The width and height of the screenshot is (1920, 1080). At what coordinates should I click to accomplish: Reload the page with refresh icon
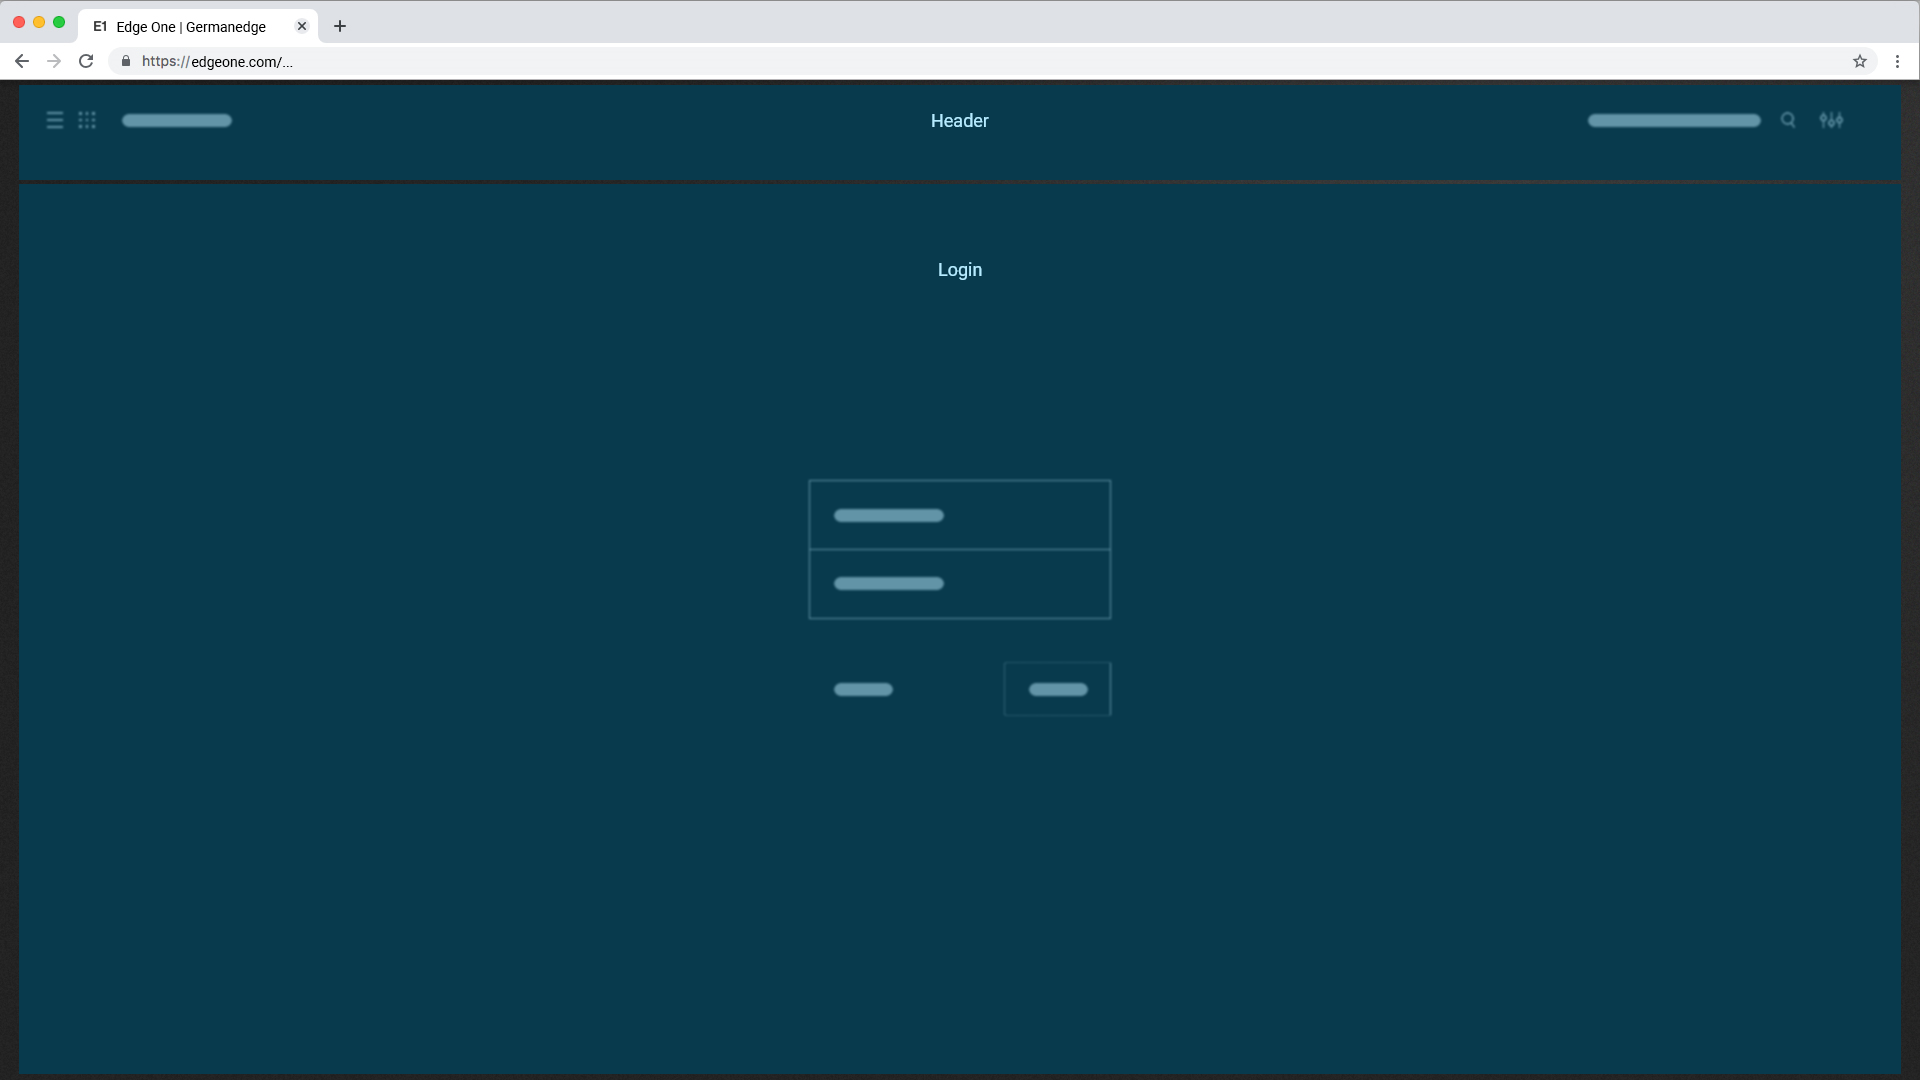[x=86, y=61]
